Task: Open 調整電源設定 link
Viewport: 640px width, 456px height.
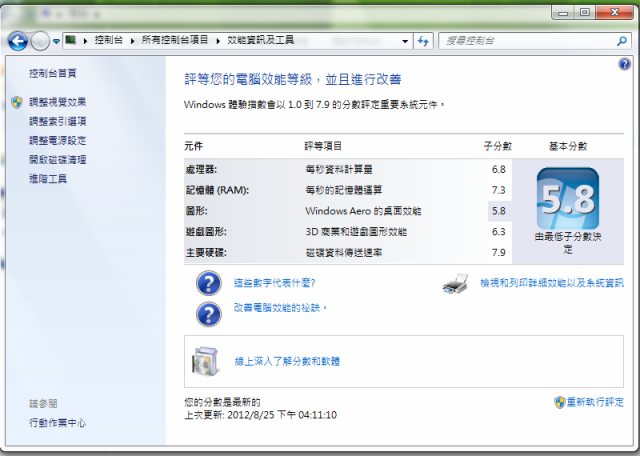Action: tap(58, 140)
